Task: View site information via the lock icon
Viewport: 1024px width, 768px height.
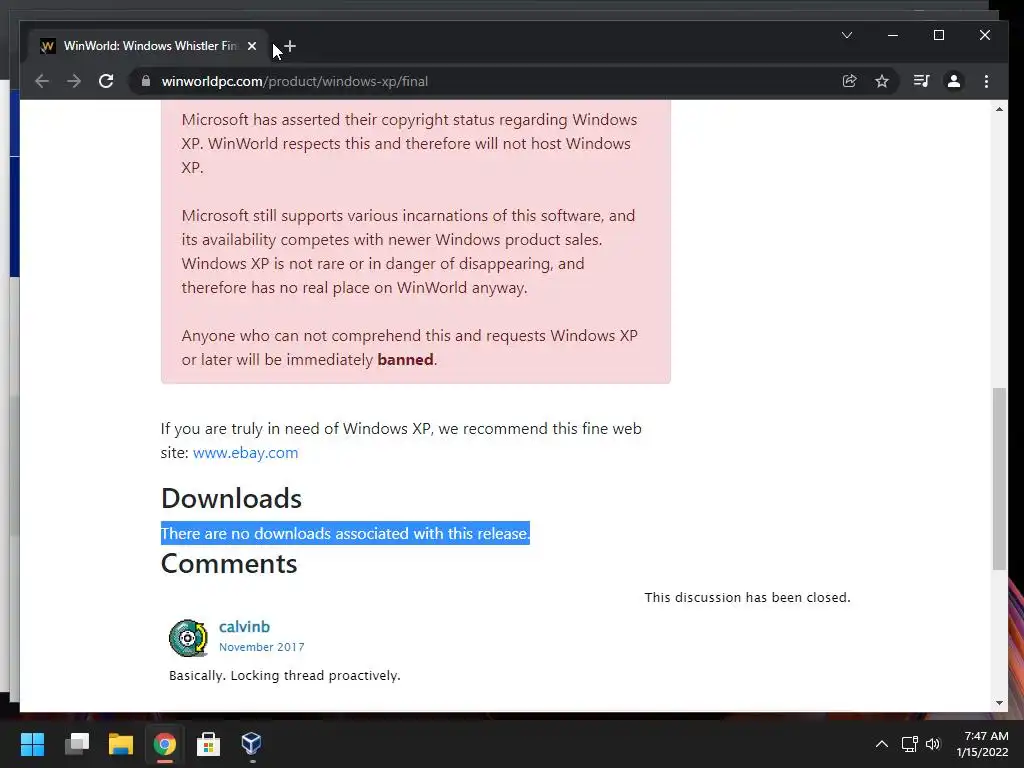Action: (x=146, y=81)
